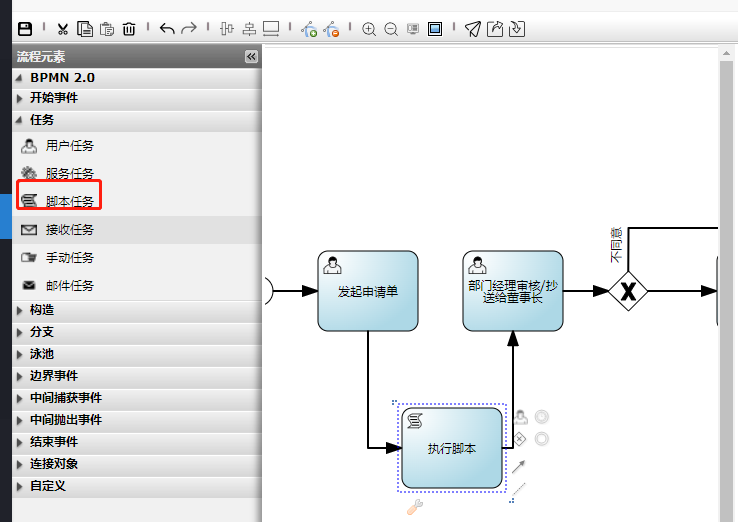Collapse the 流程元素 panel
The image size is (738, 522).
point(251,57)
